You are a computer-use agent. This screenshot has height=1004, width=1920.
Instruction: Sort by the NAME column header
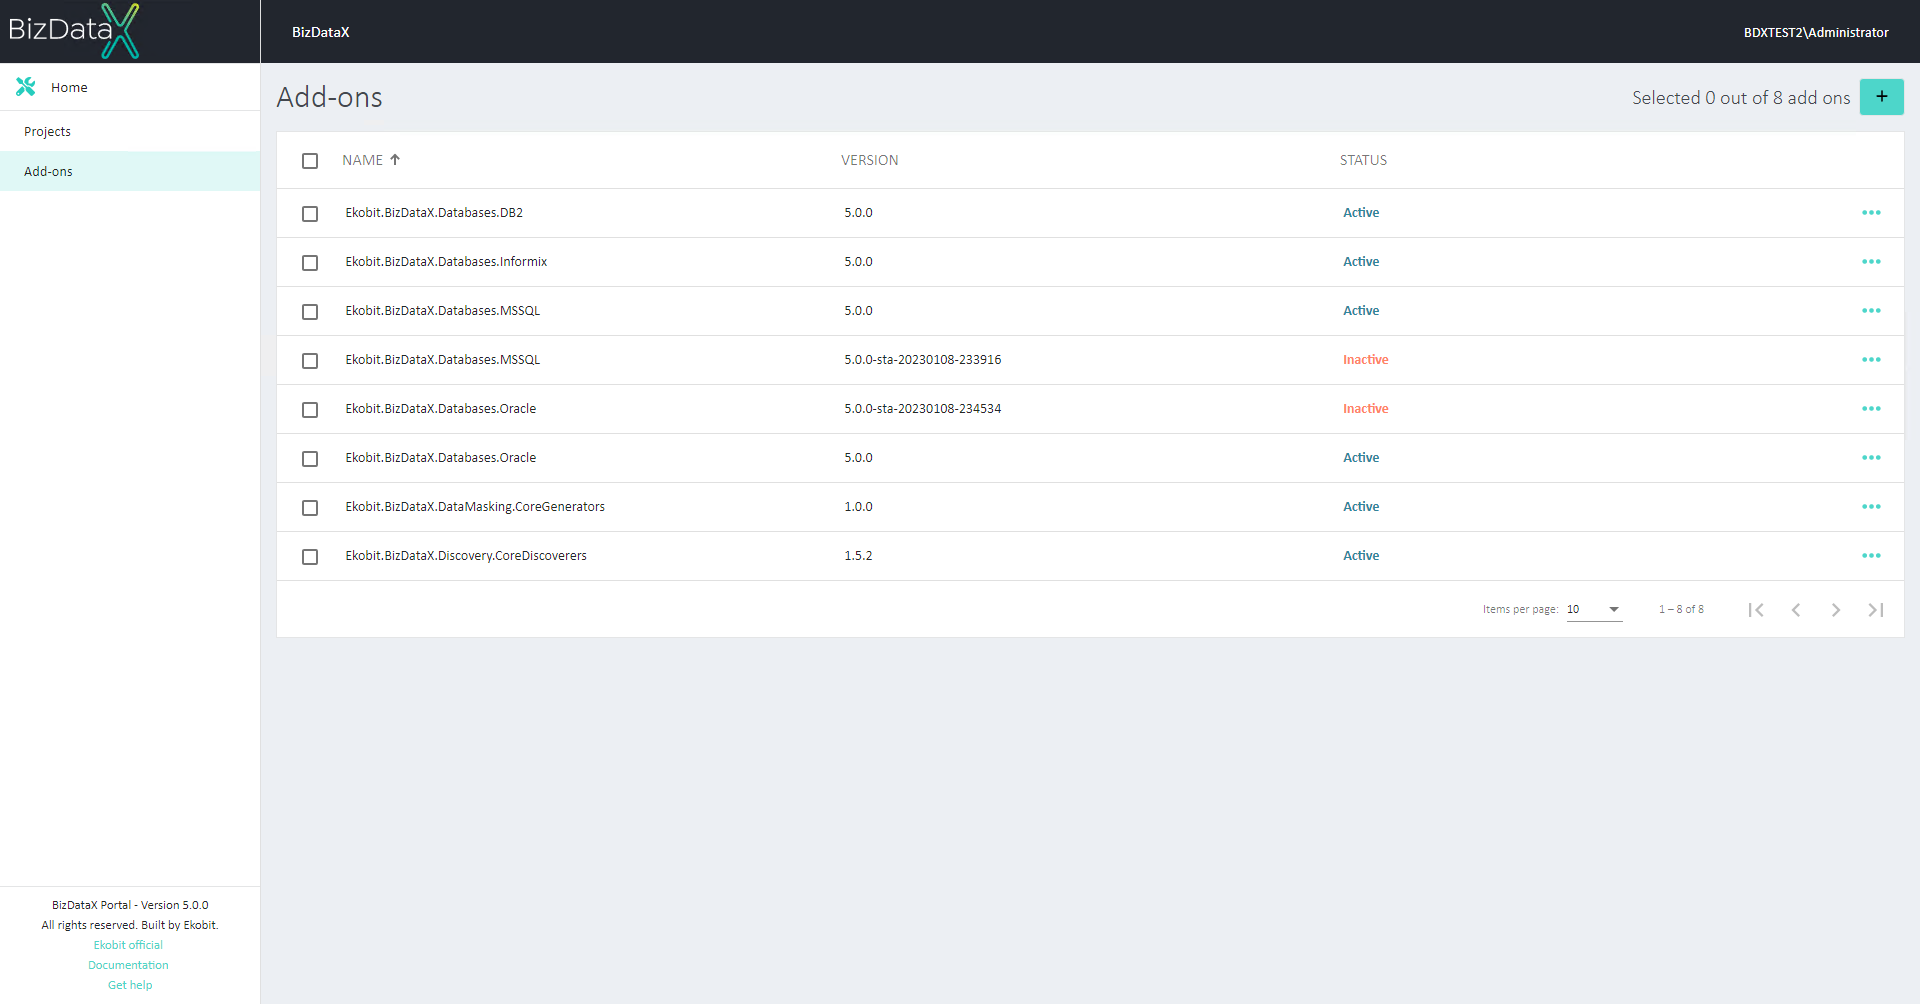(x=362, y=160)
